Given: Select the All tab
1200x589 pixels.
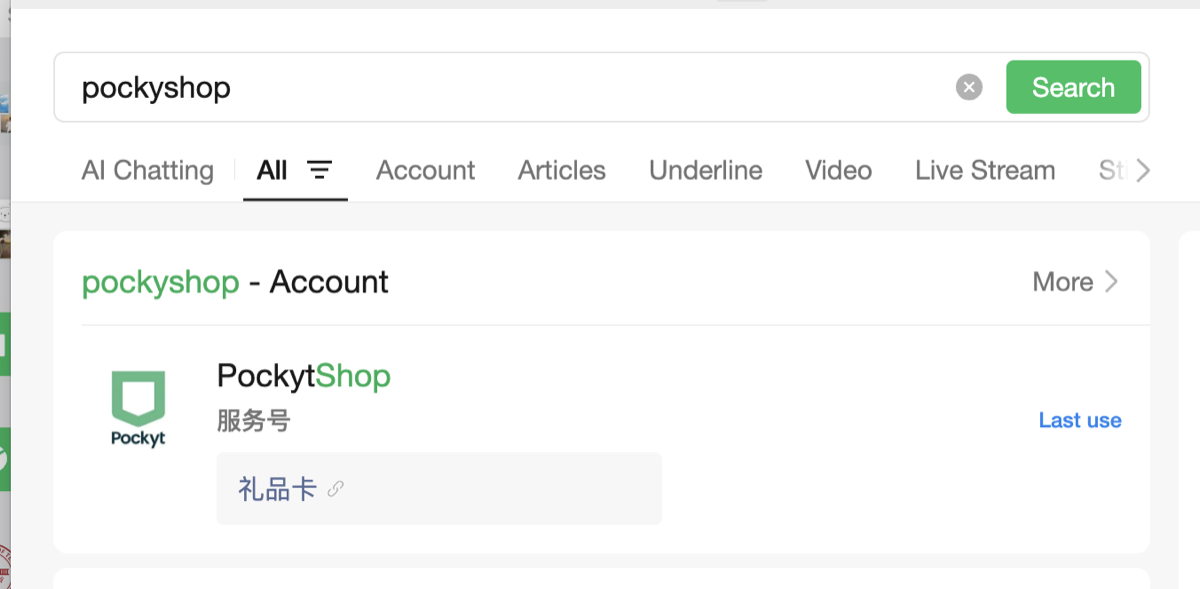Looking at the screenshot, I should (x=272, y=170).
